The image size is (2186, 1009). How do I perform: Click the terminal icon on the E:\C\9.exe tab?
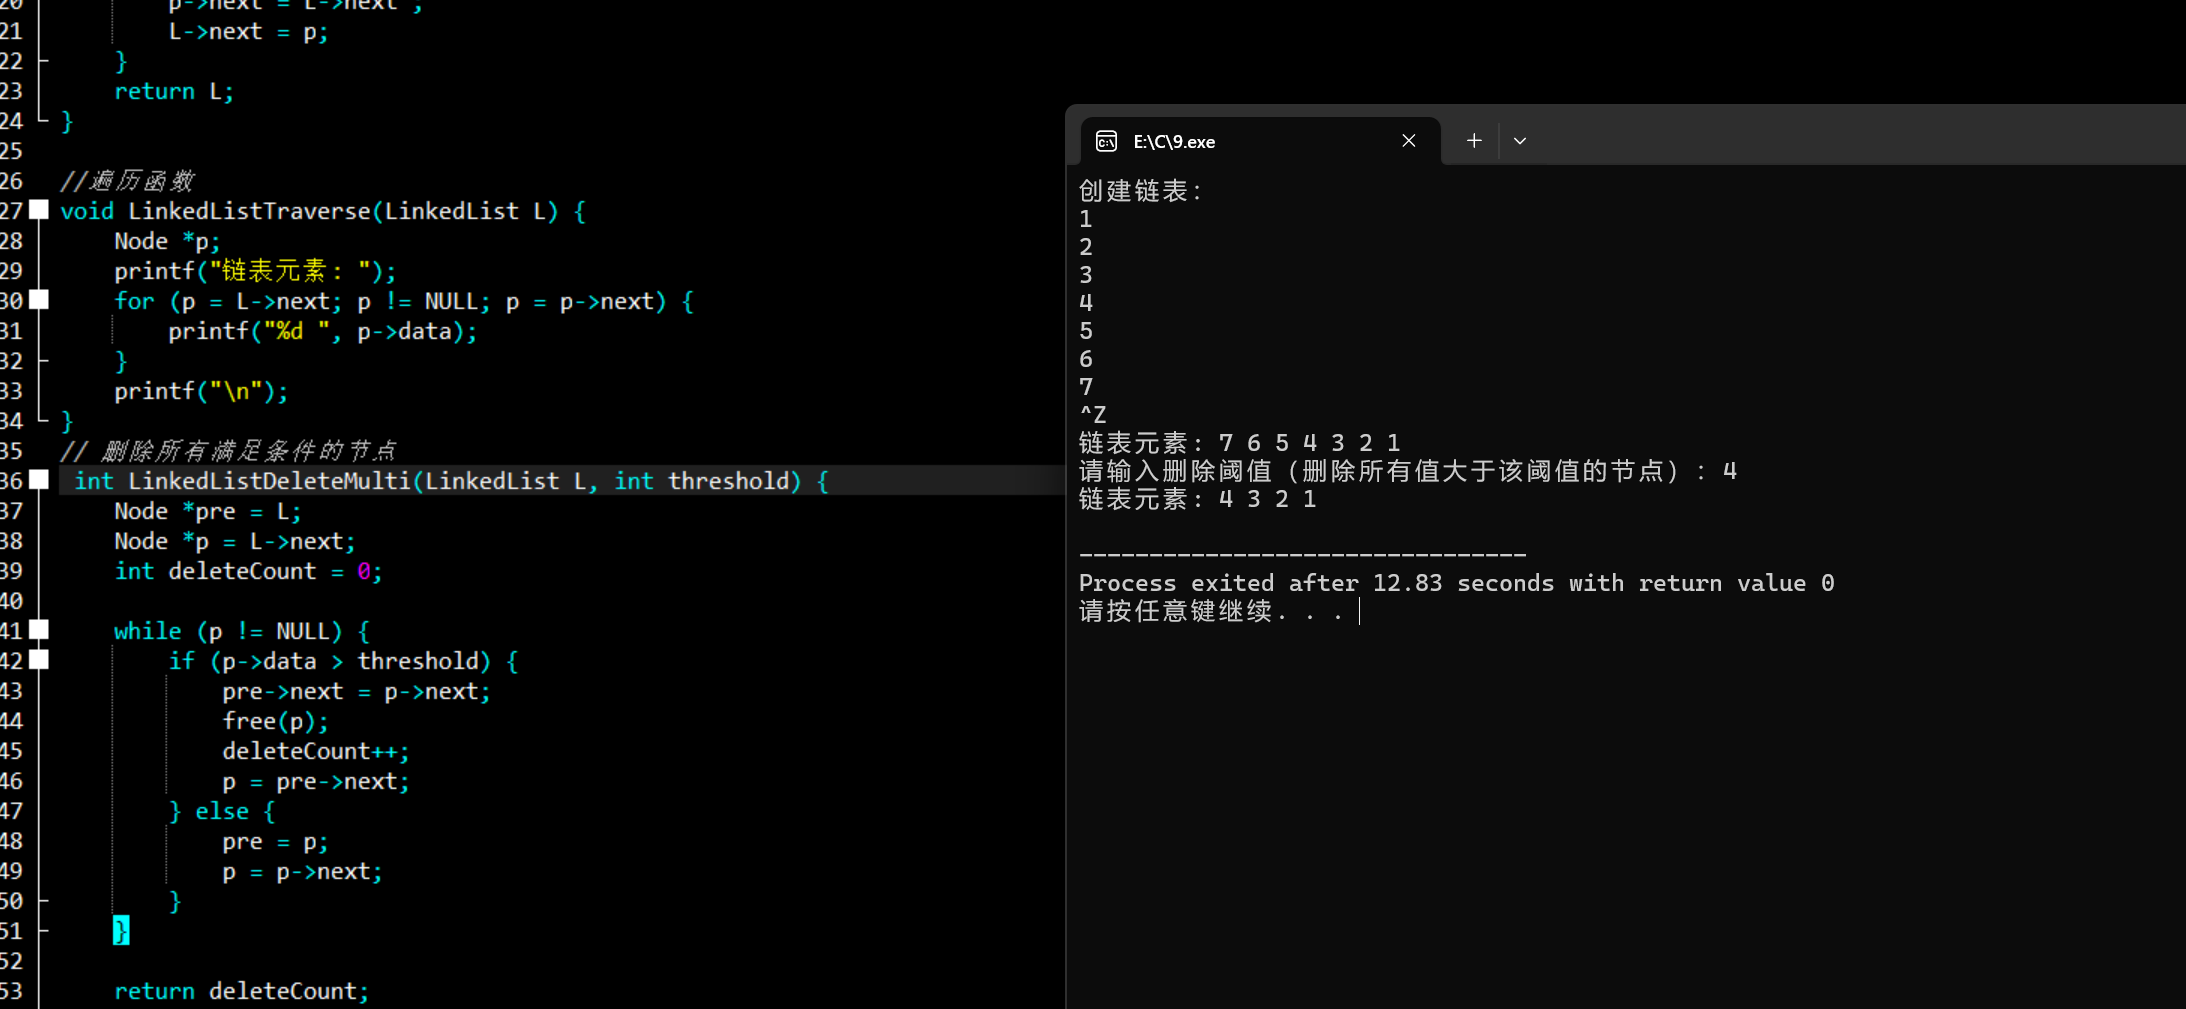(x=1106, y=141)
